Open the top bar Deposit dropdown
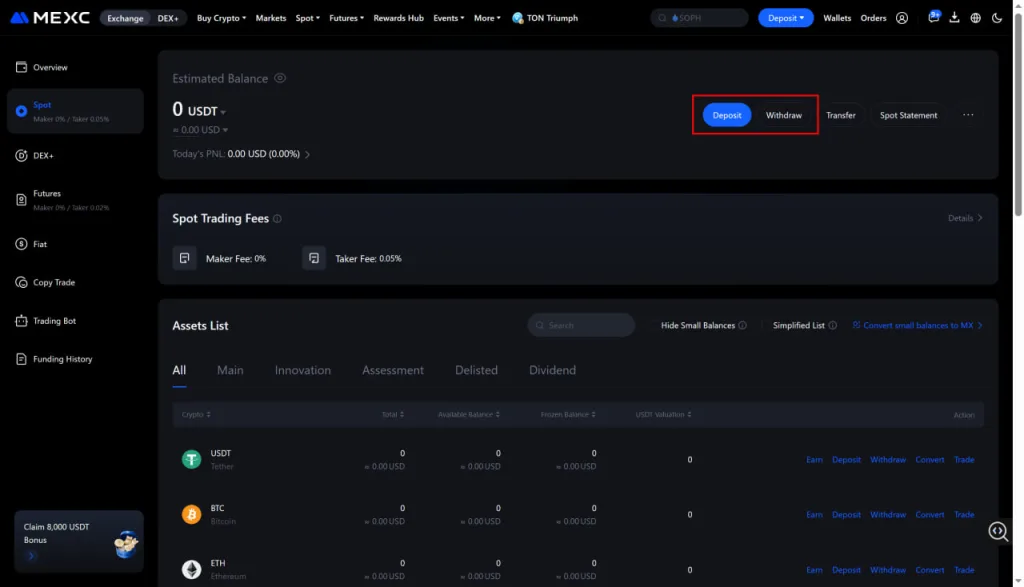The image size is (1024, 587). click(786, 18)
